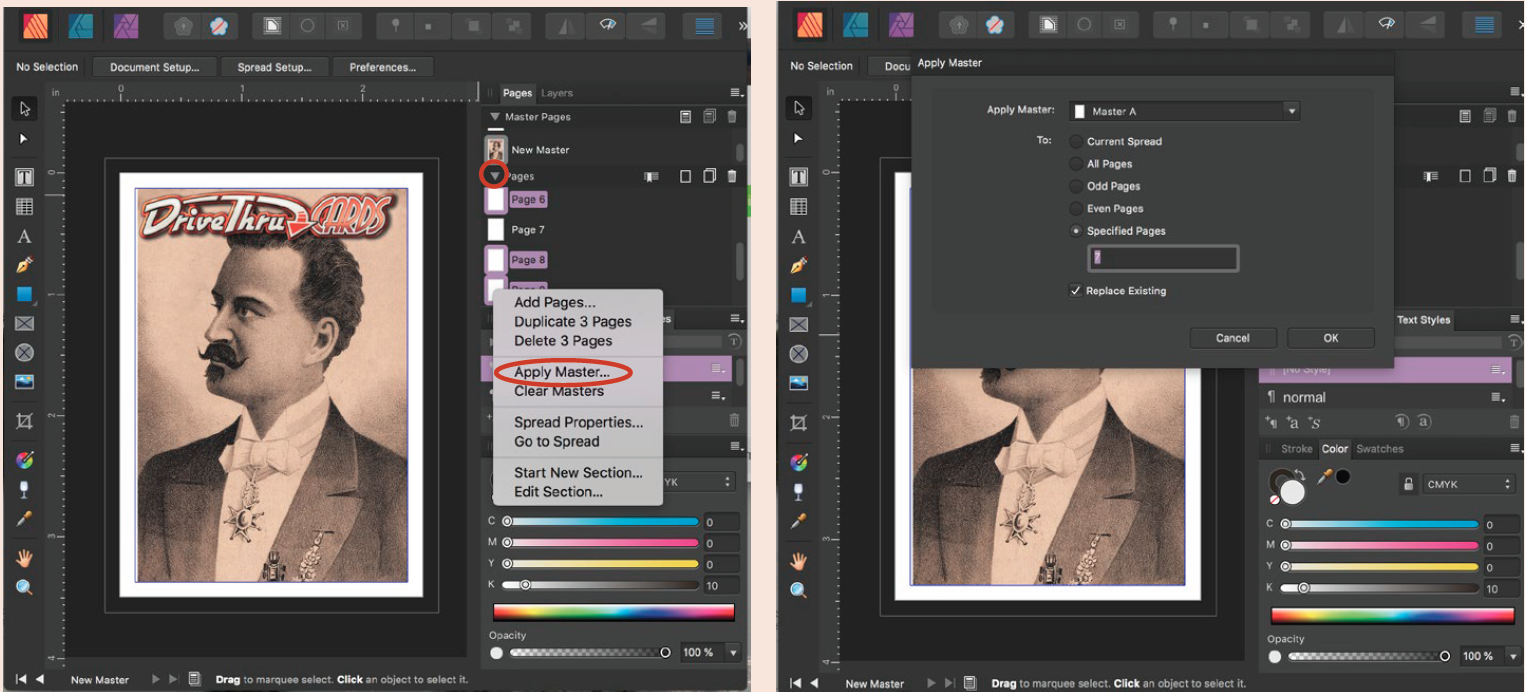
Task: Choose Apply Master... from the context menu
Action: coord(561,372)
